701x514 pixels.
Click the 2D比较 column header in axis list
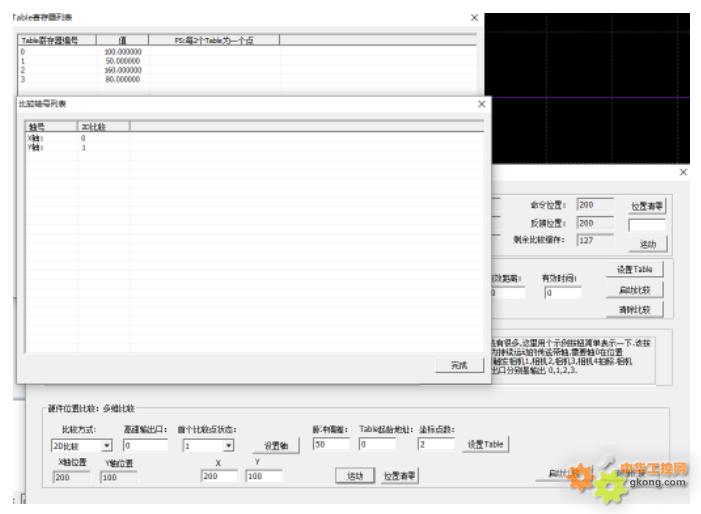point(104,126)
